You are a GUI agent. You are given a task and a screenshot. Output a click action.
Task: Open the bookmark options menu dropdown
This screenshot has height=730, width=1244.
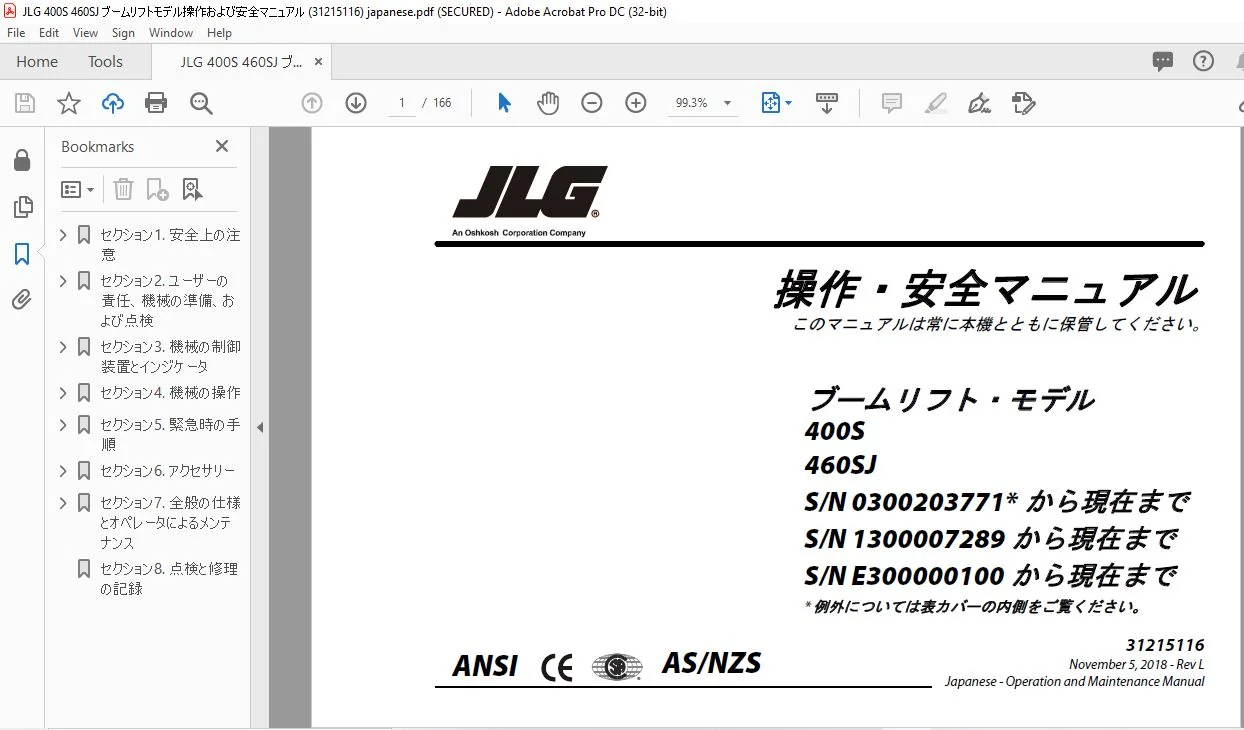[x=77, y=189]
